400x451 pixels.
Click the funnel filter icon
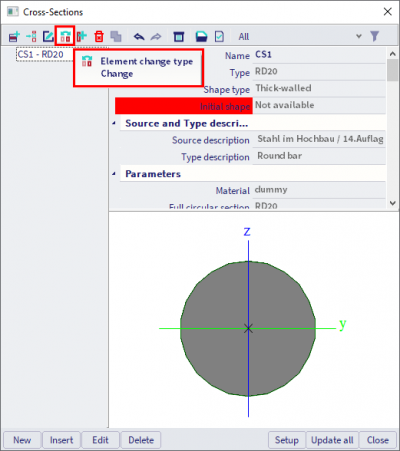(x=375, y=36)
